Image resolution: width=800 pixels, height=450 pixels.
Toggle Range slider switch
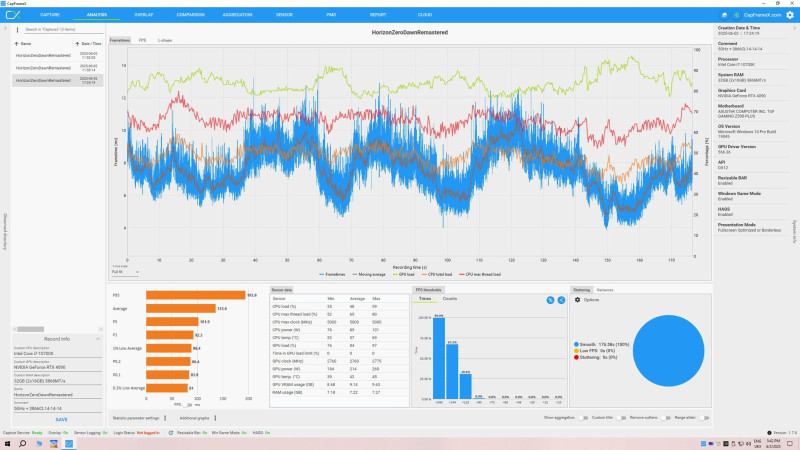coord(704,418)
